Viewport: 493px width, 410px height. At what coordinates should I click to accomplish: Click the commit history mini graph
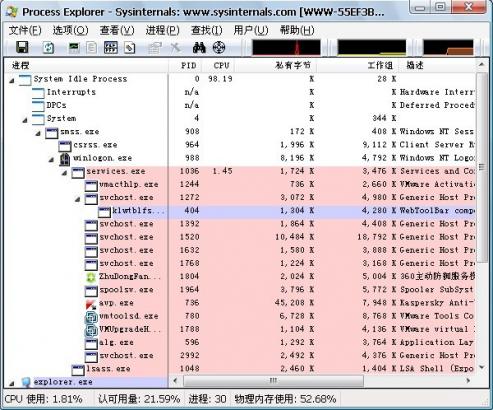[372, 47]
